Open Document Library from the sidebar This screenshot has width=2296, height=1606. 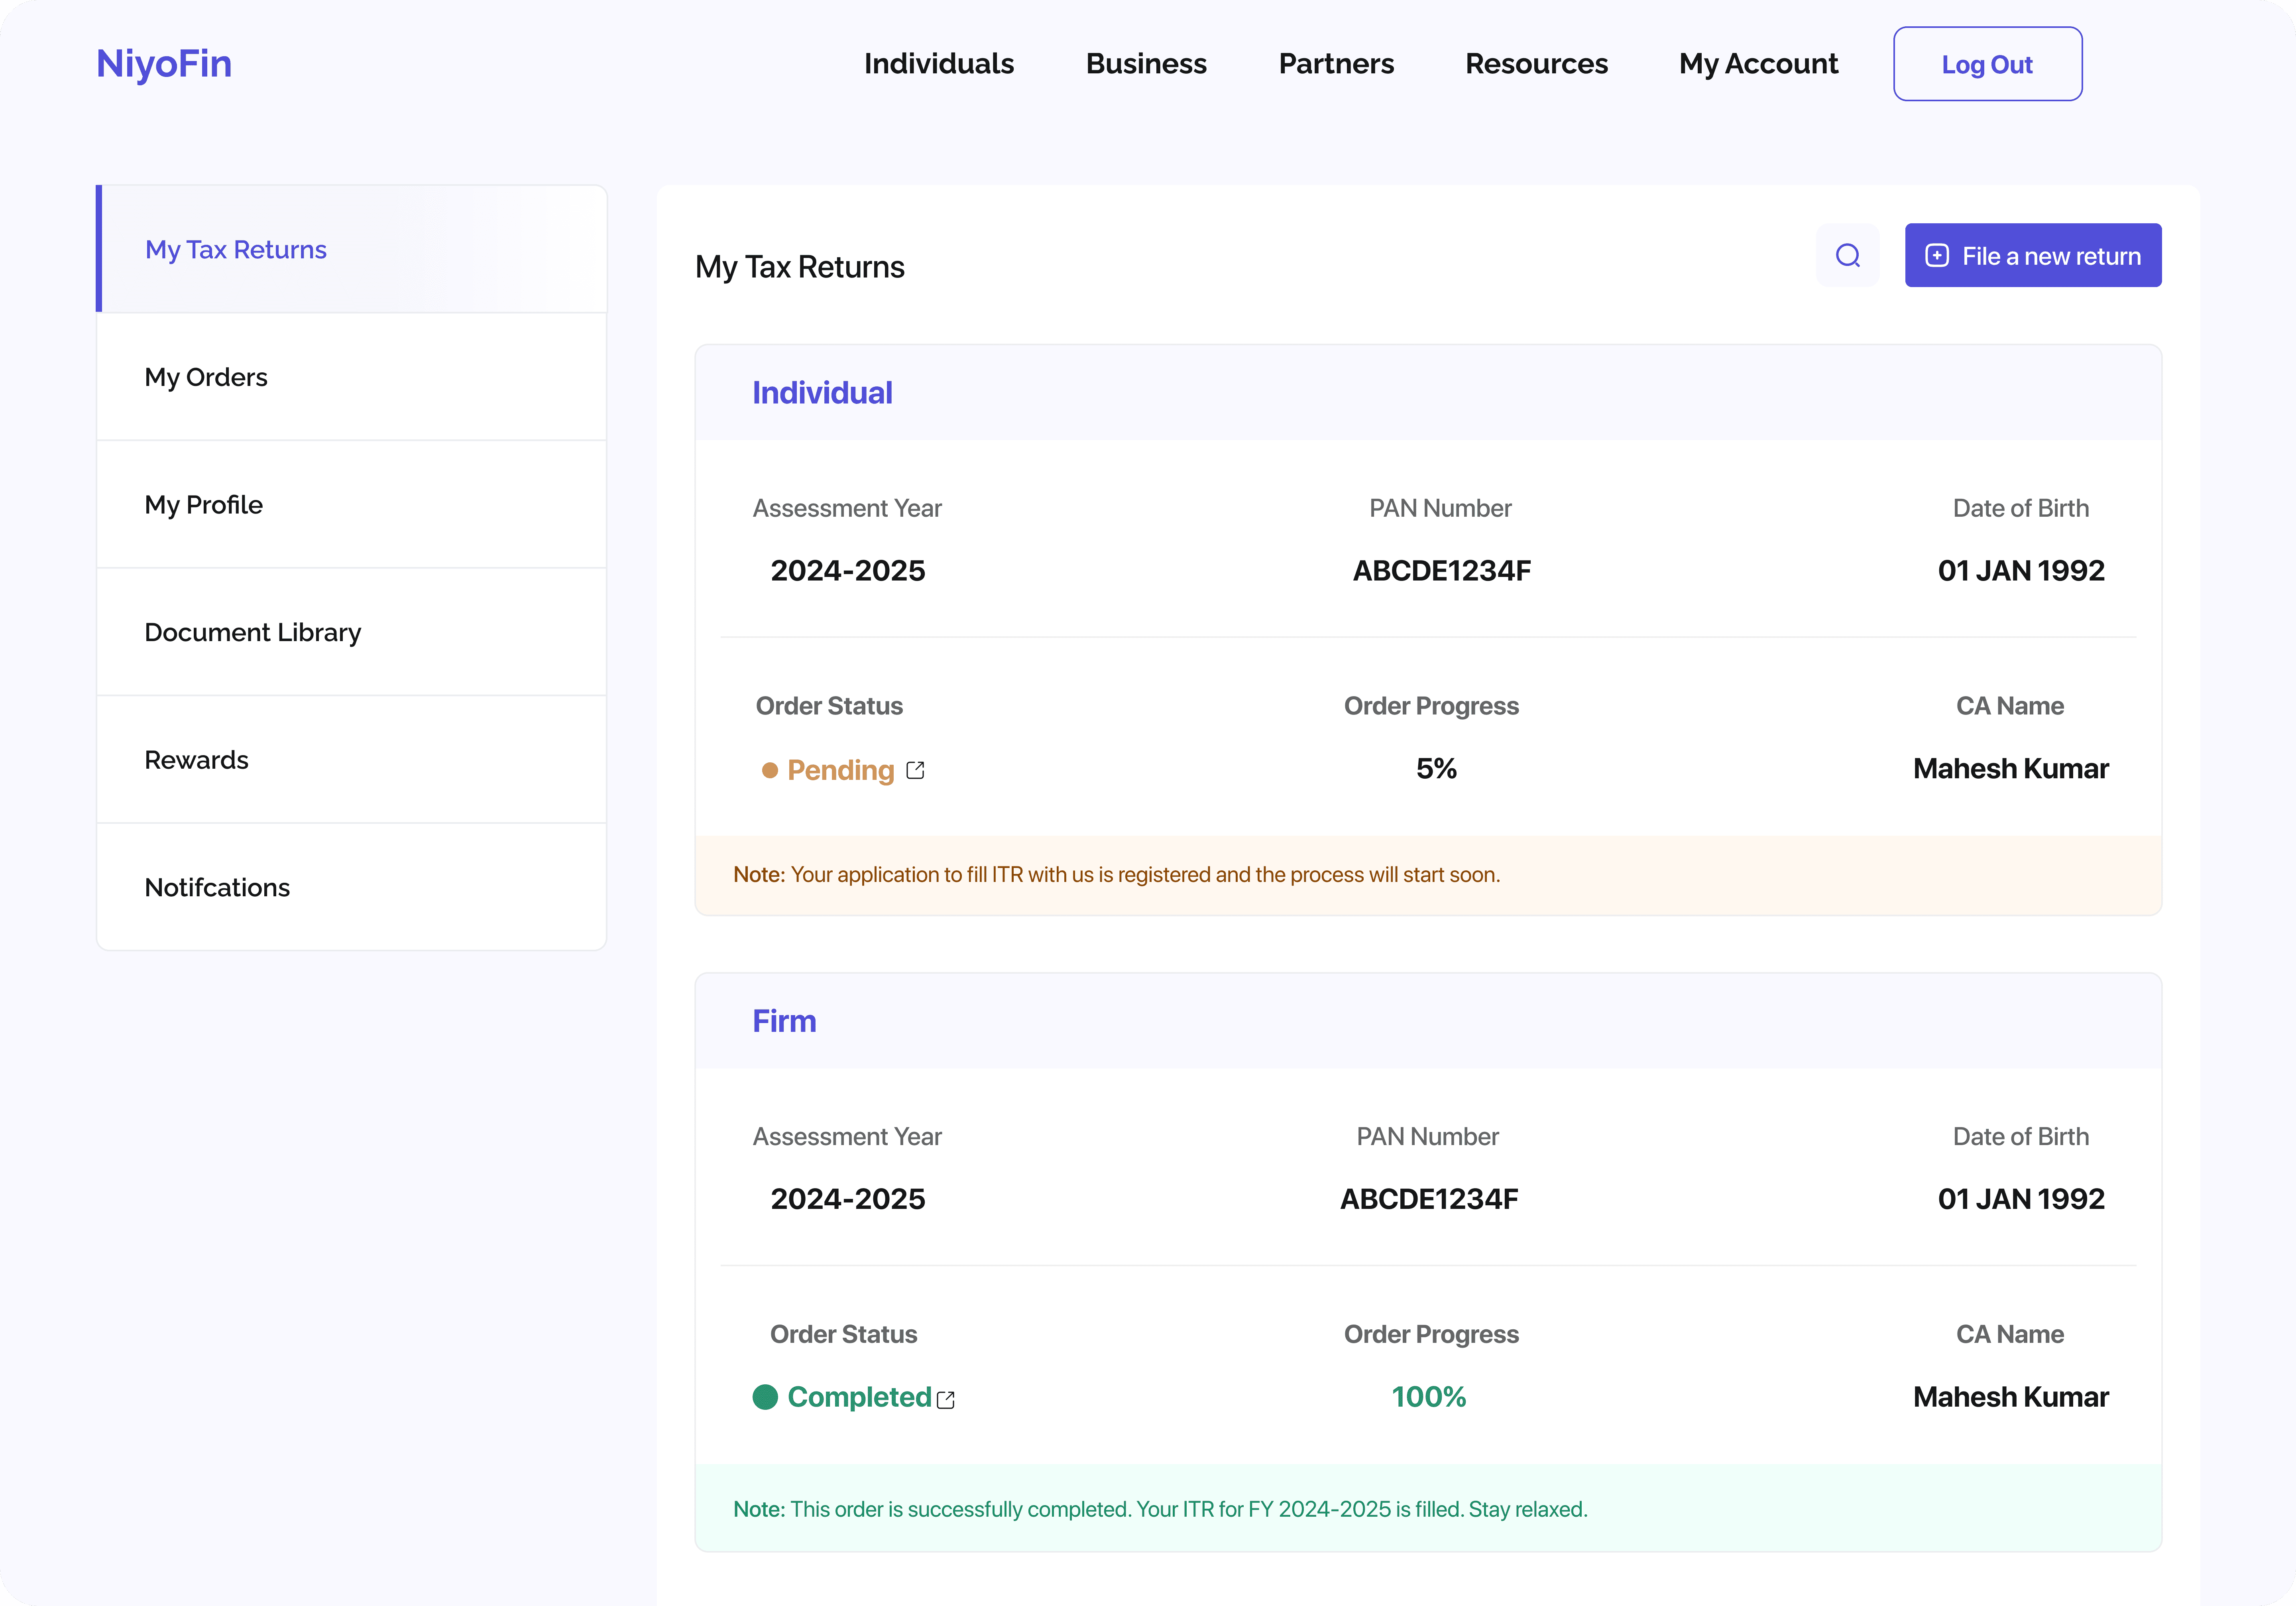coord(253,632)
